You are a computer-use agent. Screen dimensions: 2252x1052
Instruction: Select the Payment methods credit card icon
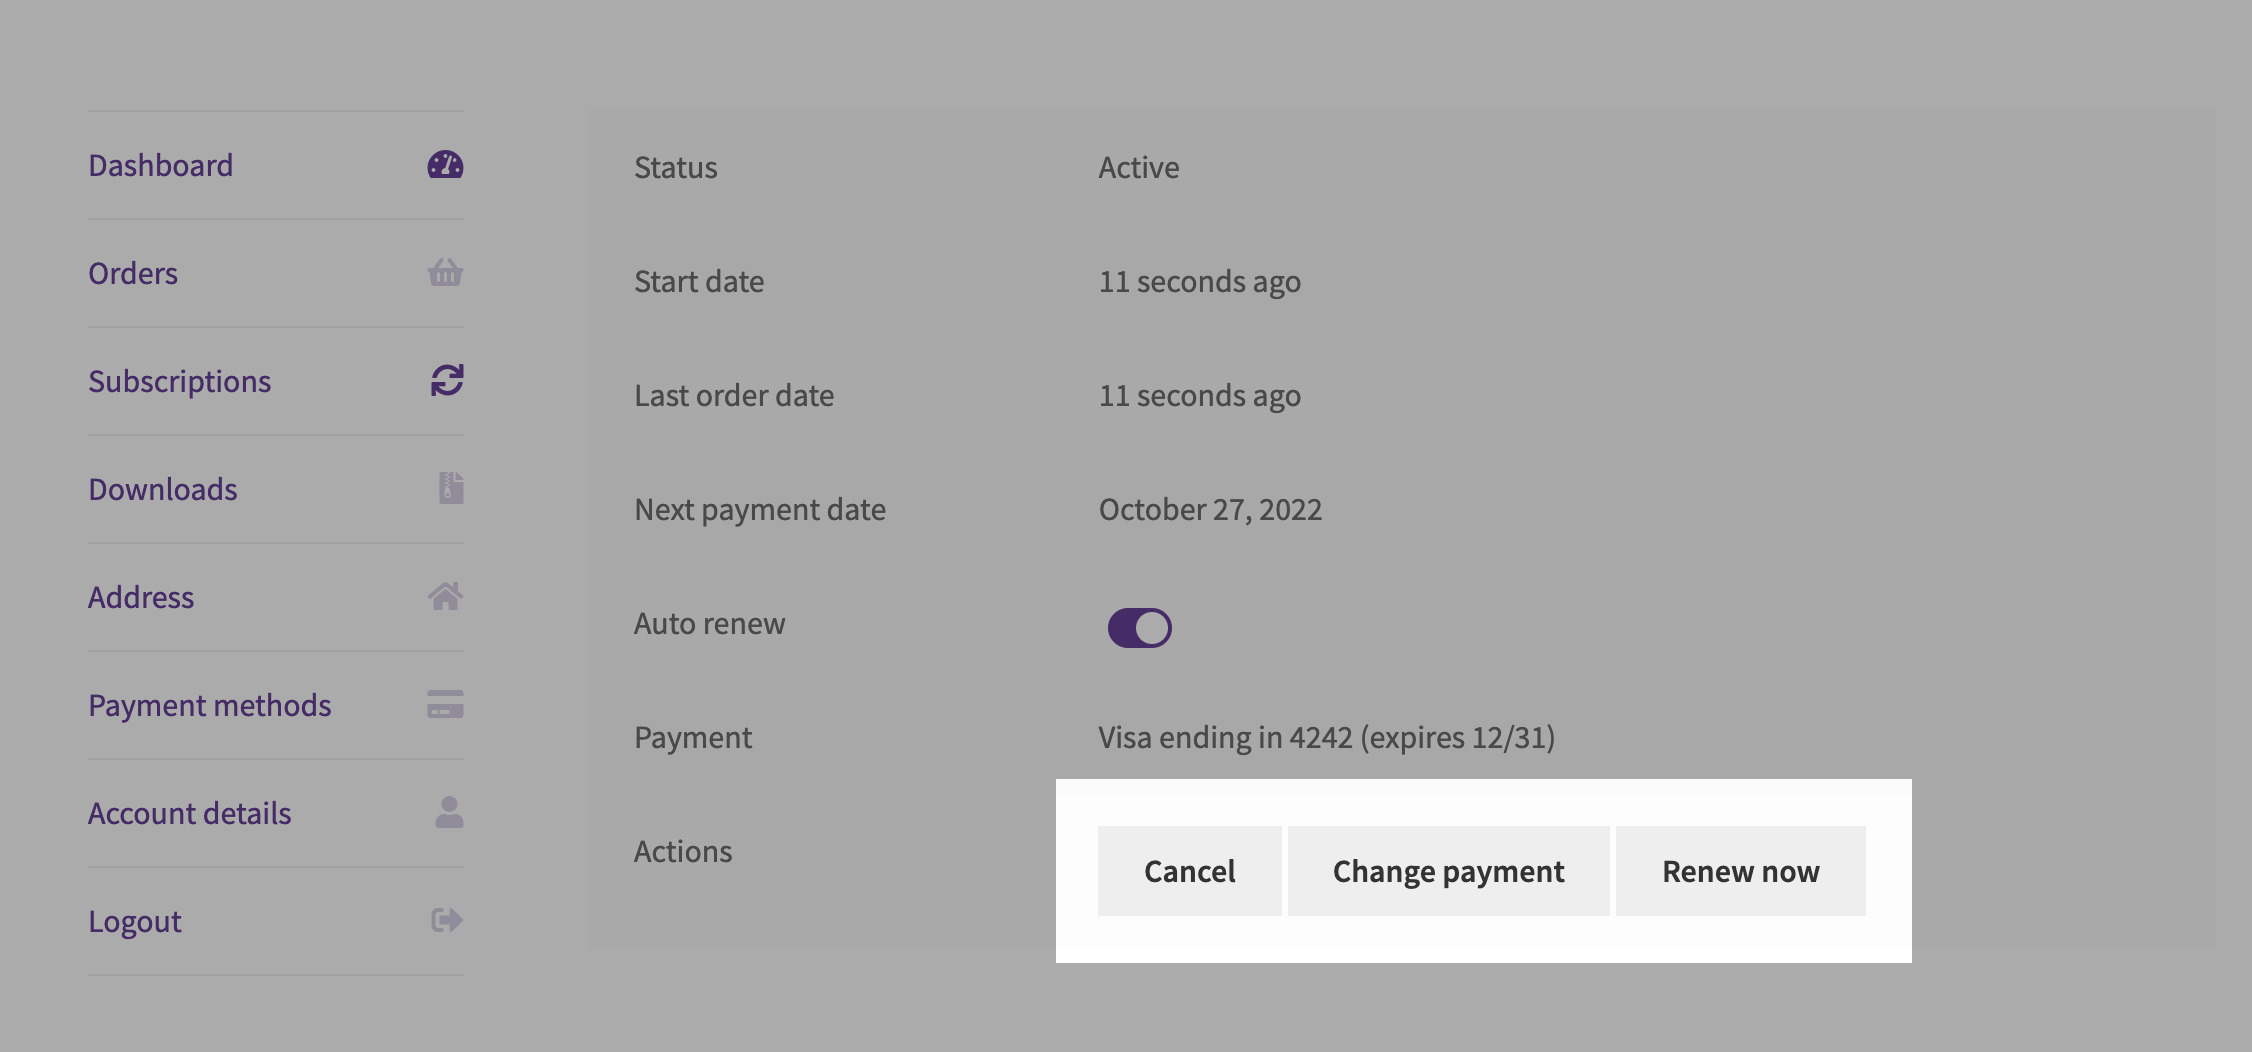446,705
